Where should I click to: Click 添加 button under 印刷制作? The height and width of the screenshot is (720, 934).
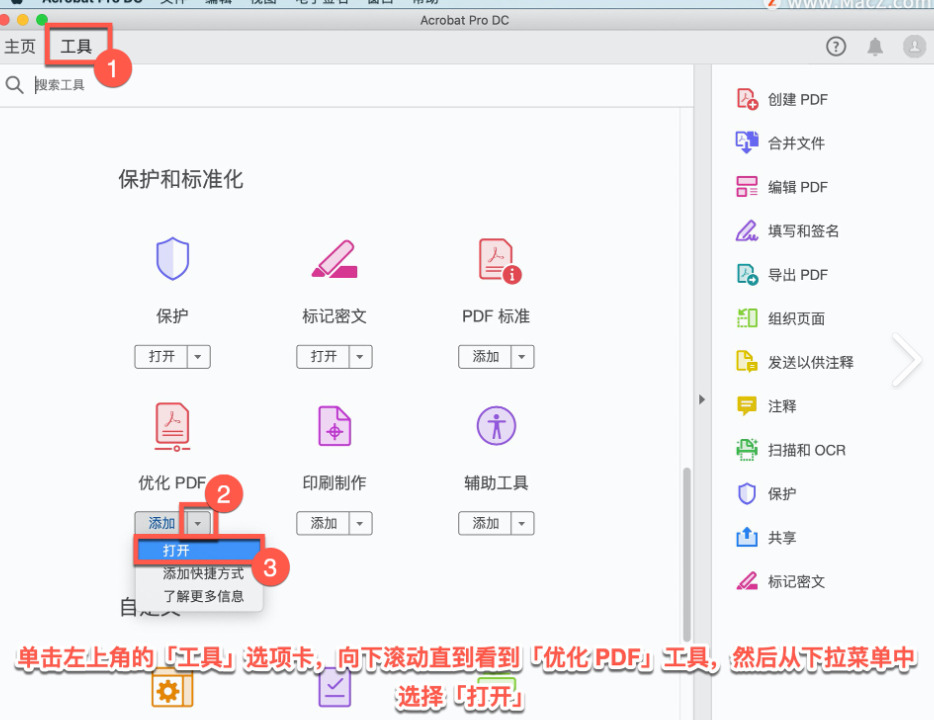tap(323, 523)
